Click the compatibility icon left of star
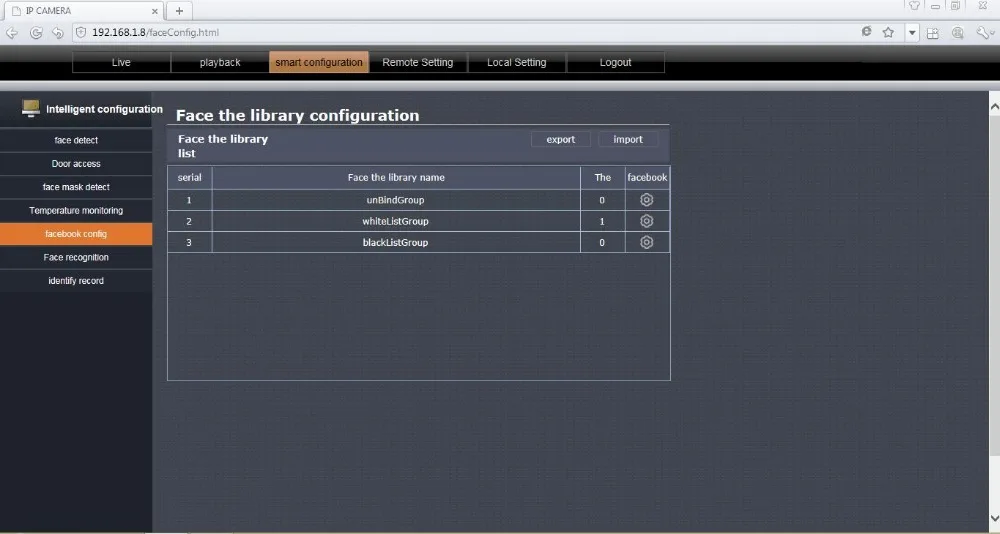This screenshot has height=534, width=1000. (x=866, y=31)
